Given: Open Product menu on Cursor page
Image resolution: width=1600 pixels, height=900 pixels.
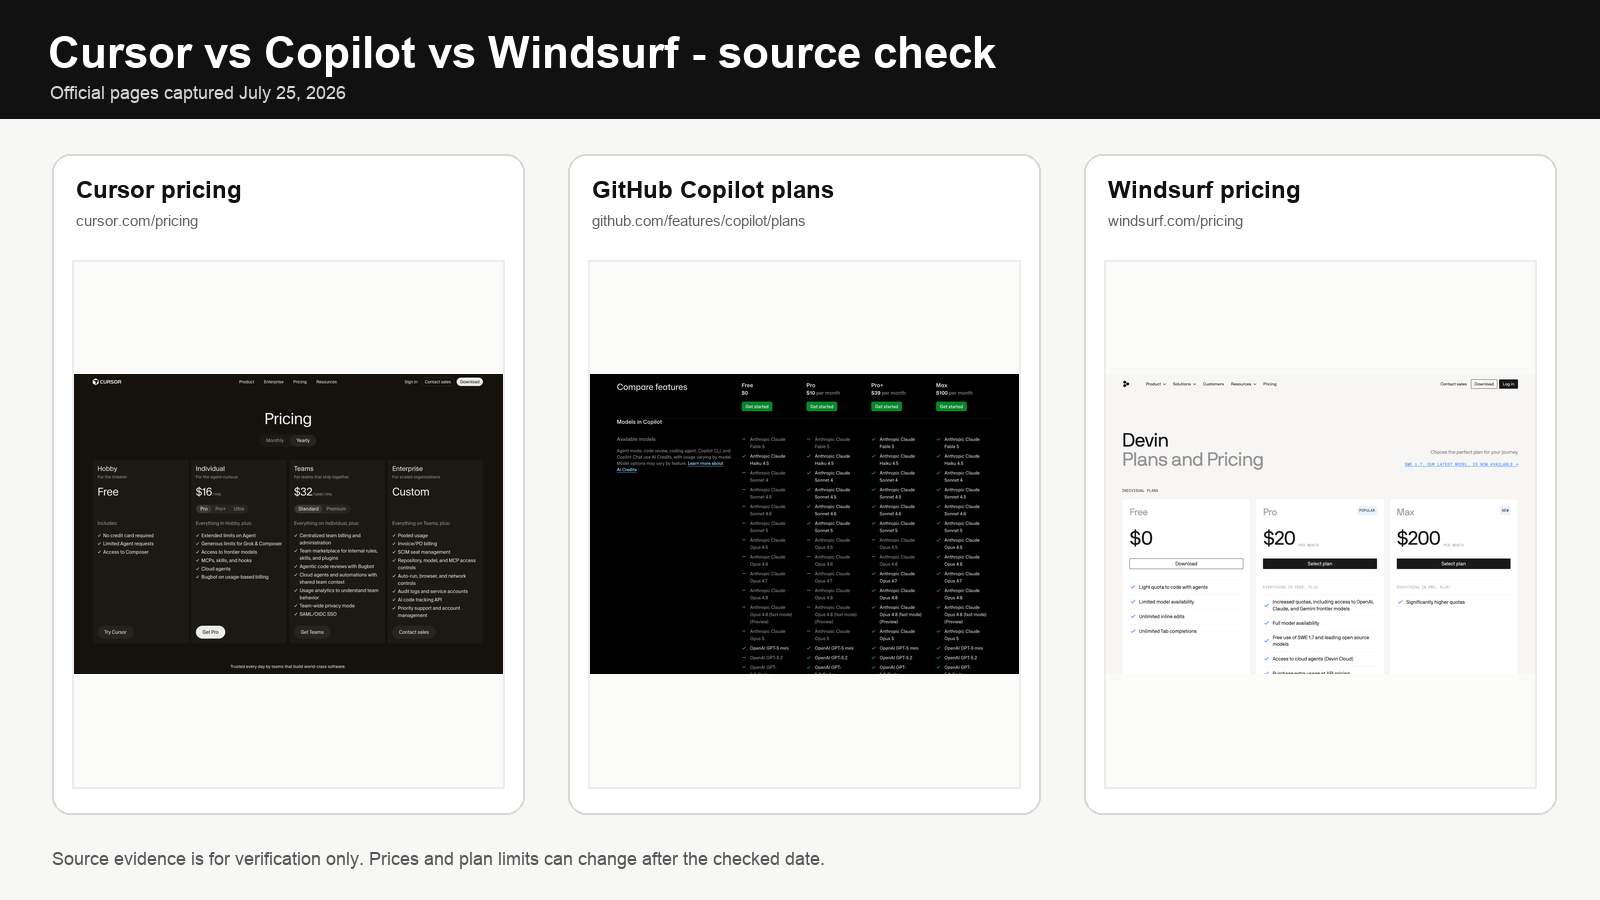Looking at the screenshot, I should 247,382.
